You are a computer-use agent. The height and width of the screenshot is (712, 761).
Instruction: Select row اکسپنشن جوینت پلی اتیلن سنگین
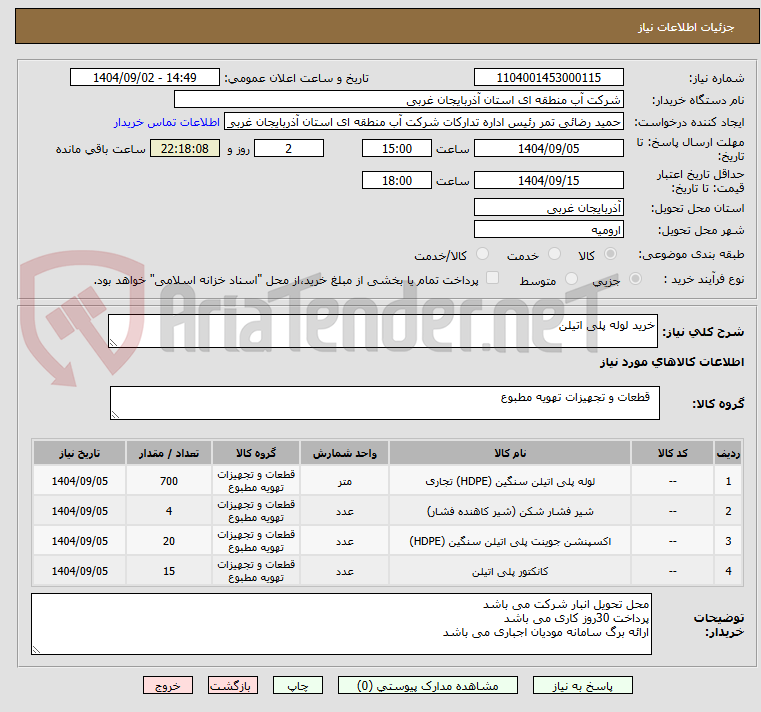coord(388,541)
